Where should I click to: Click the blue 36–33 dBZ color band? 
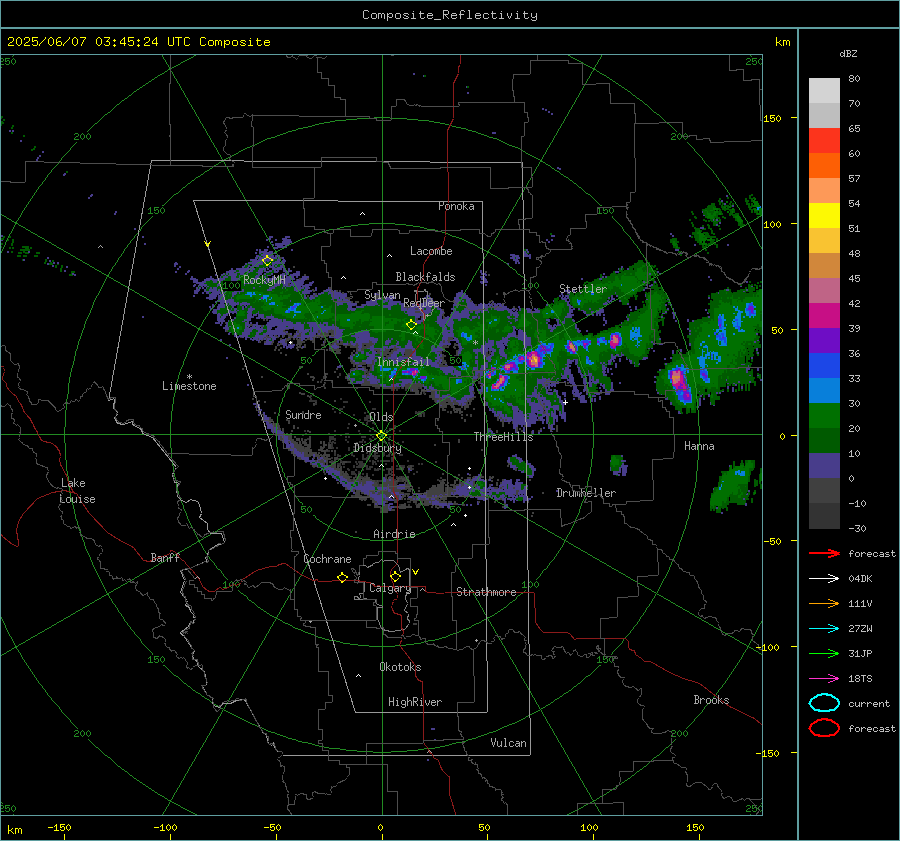tap(824, 366)
